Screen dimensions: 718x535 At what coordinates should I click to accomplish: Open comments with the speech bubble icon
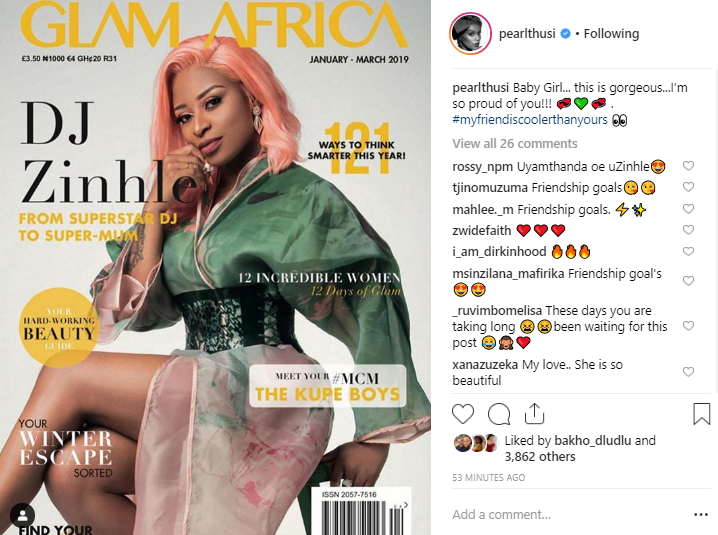click(x=499, y=414)
